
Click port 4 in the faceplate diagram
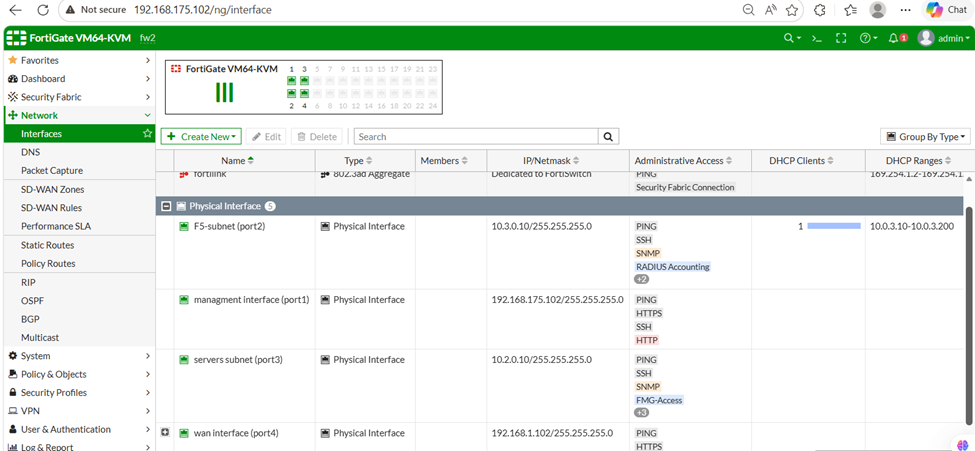[x=304, y=93]
